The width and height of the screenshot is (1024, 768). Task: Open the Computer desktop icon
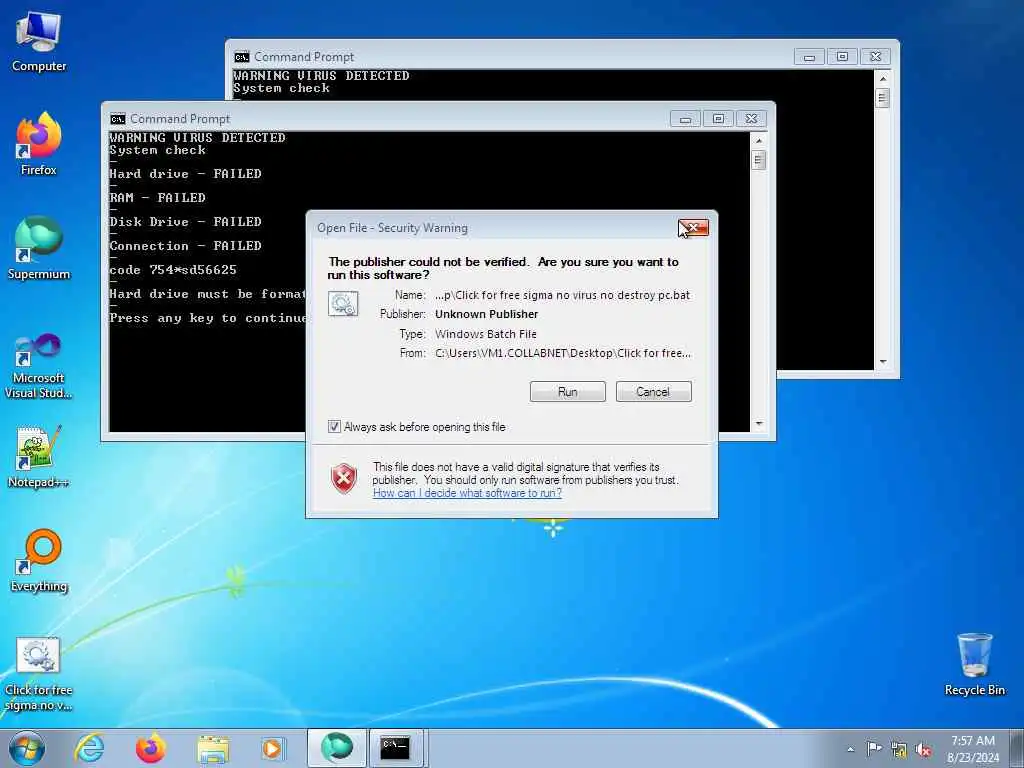click(x=39, y=42)
